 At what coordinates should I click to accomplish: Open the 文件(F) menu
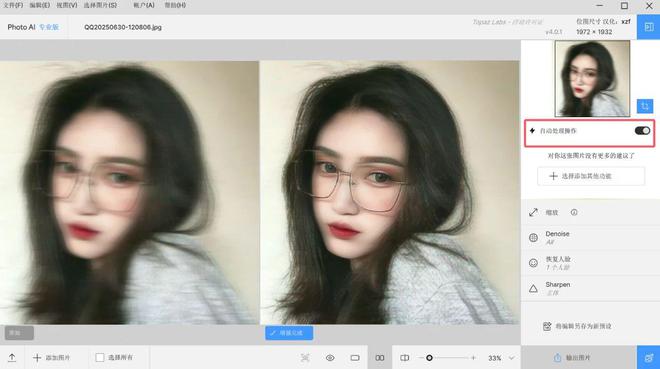click(x=13, y=5)
